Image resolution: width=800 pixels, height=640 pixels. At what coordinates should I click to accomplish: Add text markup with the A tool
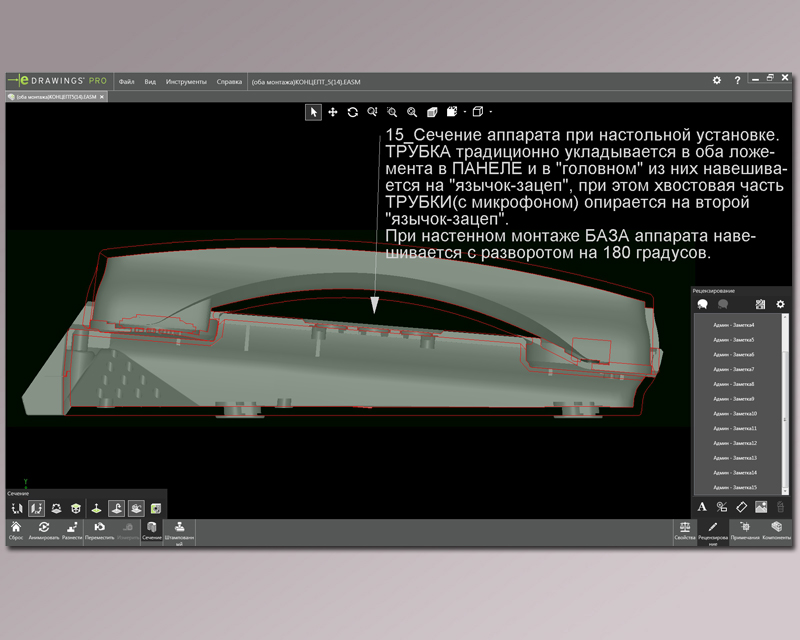click(702, 507)
